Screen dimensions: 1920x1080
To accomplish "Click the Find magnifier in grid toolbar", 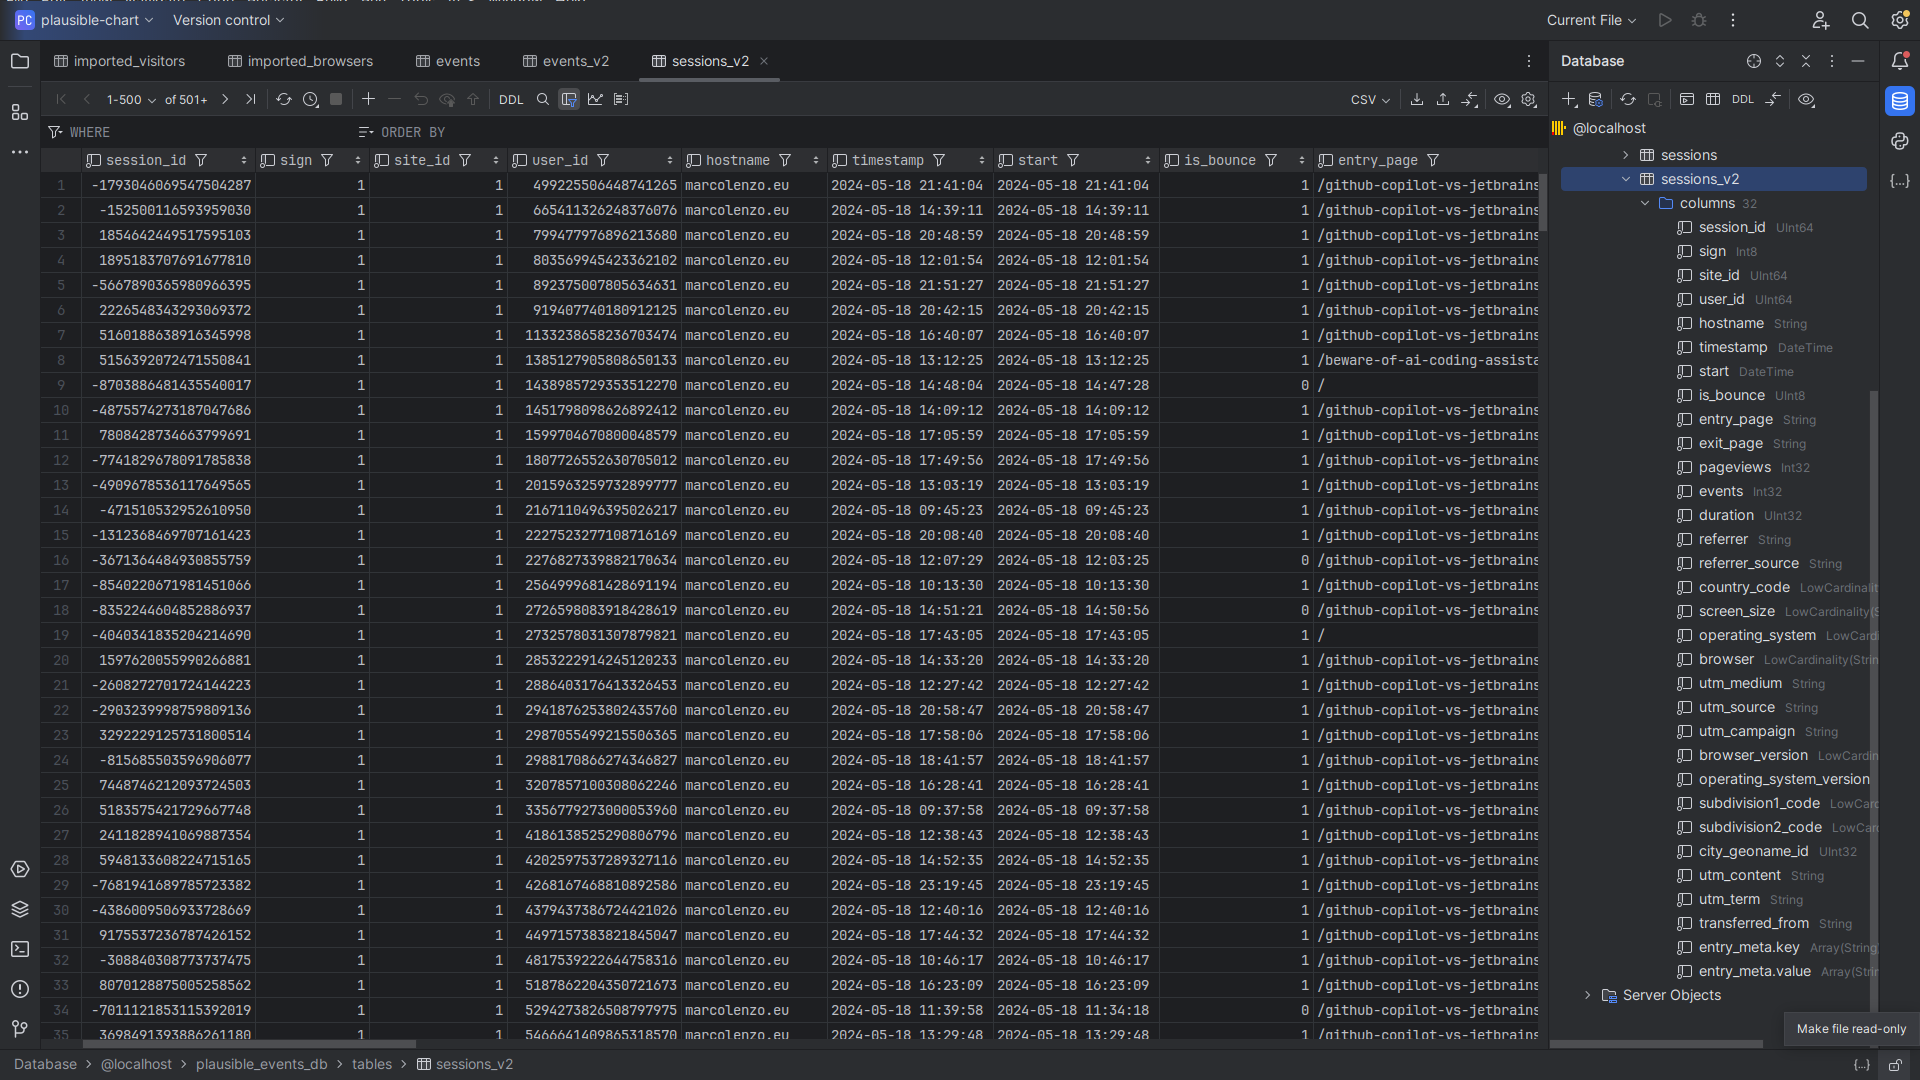I will [x=543, y=100].
